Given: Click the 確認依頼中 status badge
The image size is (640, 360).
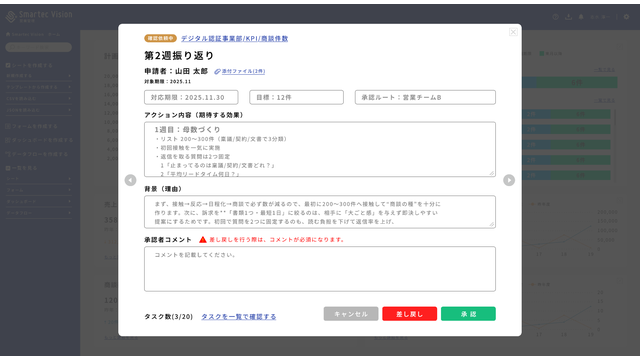Looking at the screenshot, I should (x=160, y=38).
